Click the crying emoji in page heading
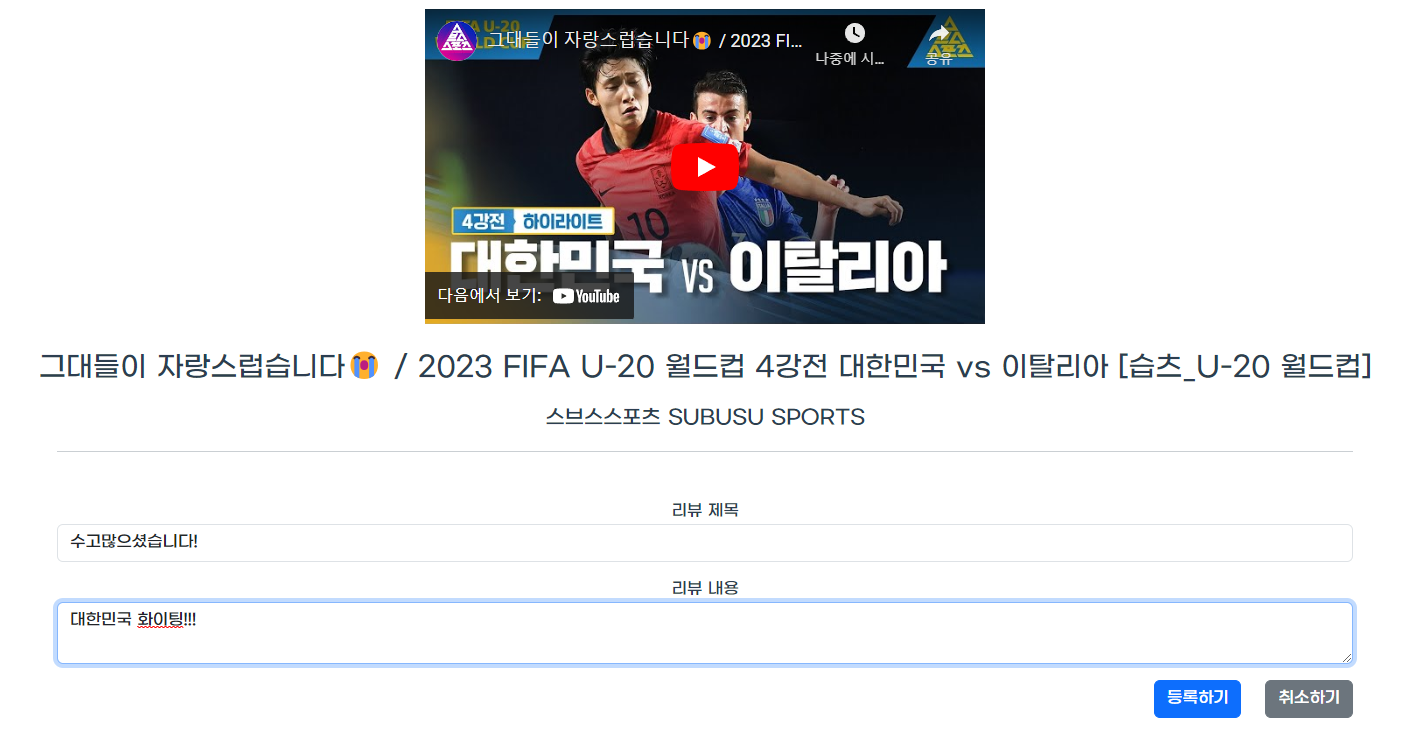1421x735 pixels. [x=364, y=366]
